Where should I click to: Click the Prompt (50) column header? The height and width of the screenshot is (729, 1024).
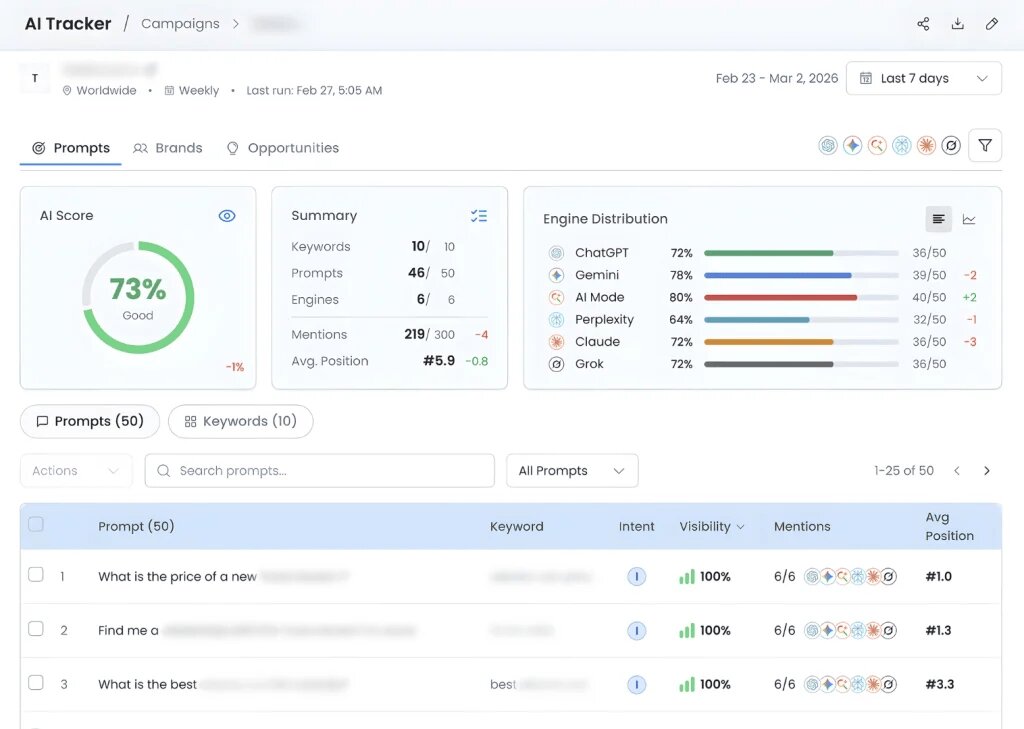pyautogui.click(x=136, y=526)
